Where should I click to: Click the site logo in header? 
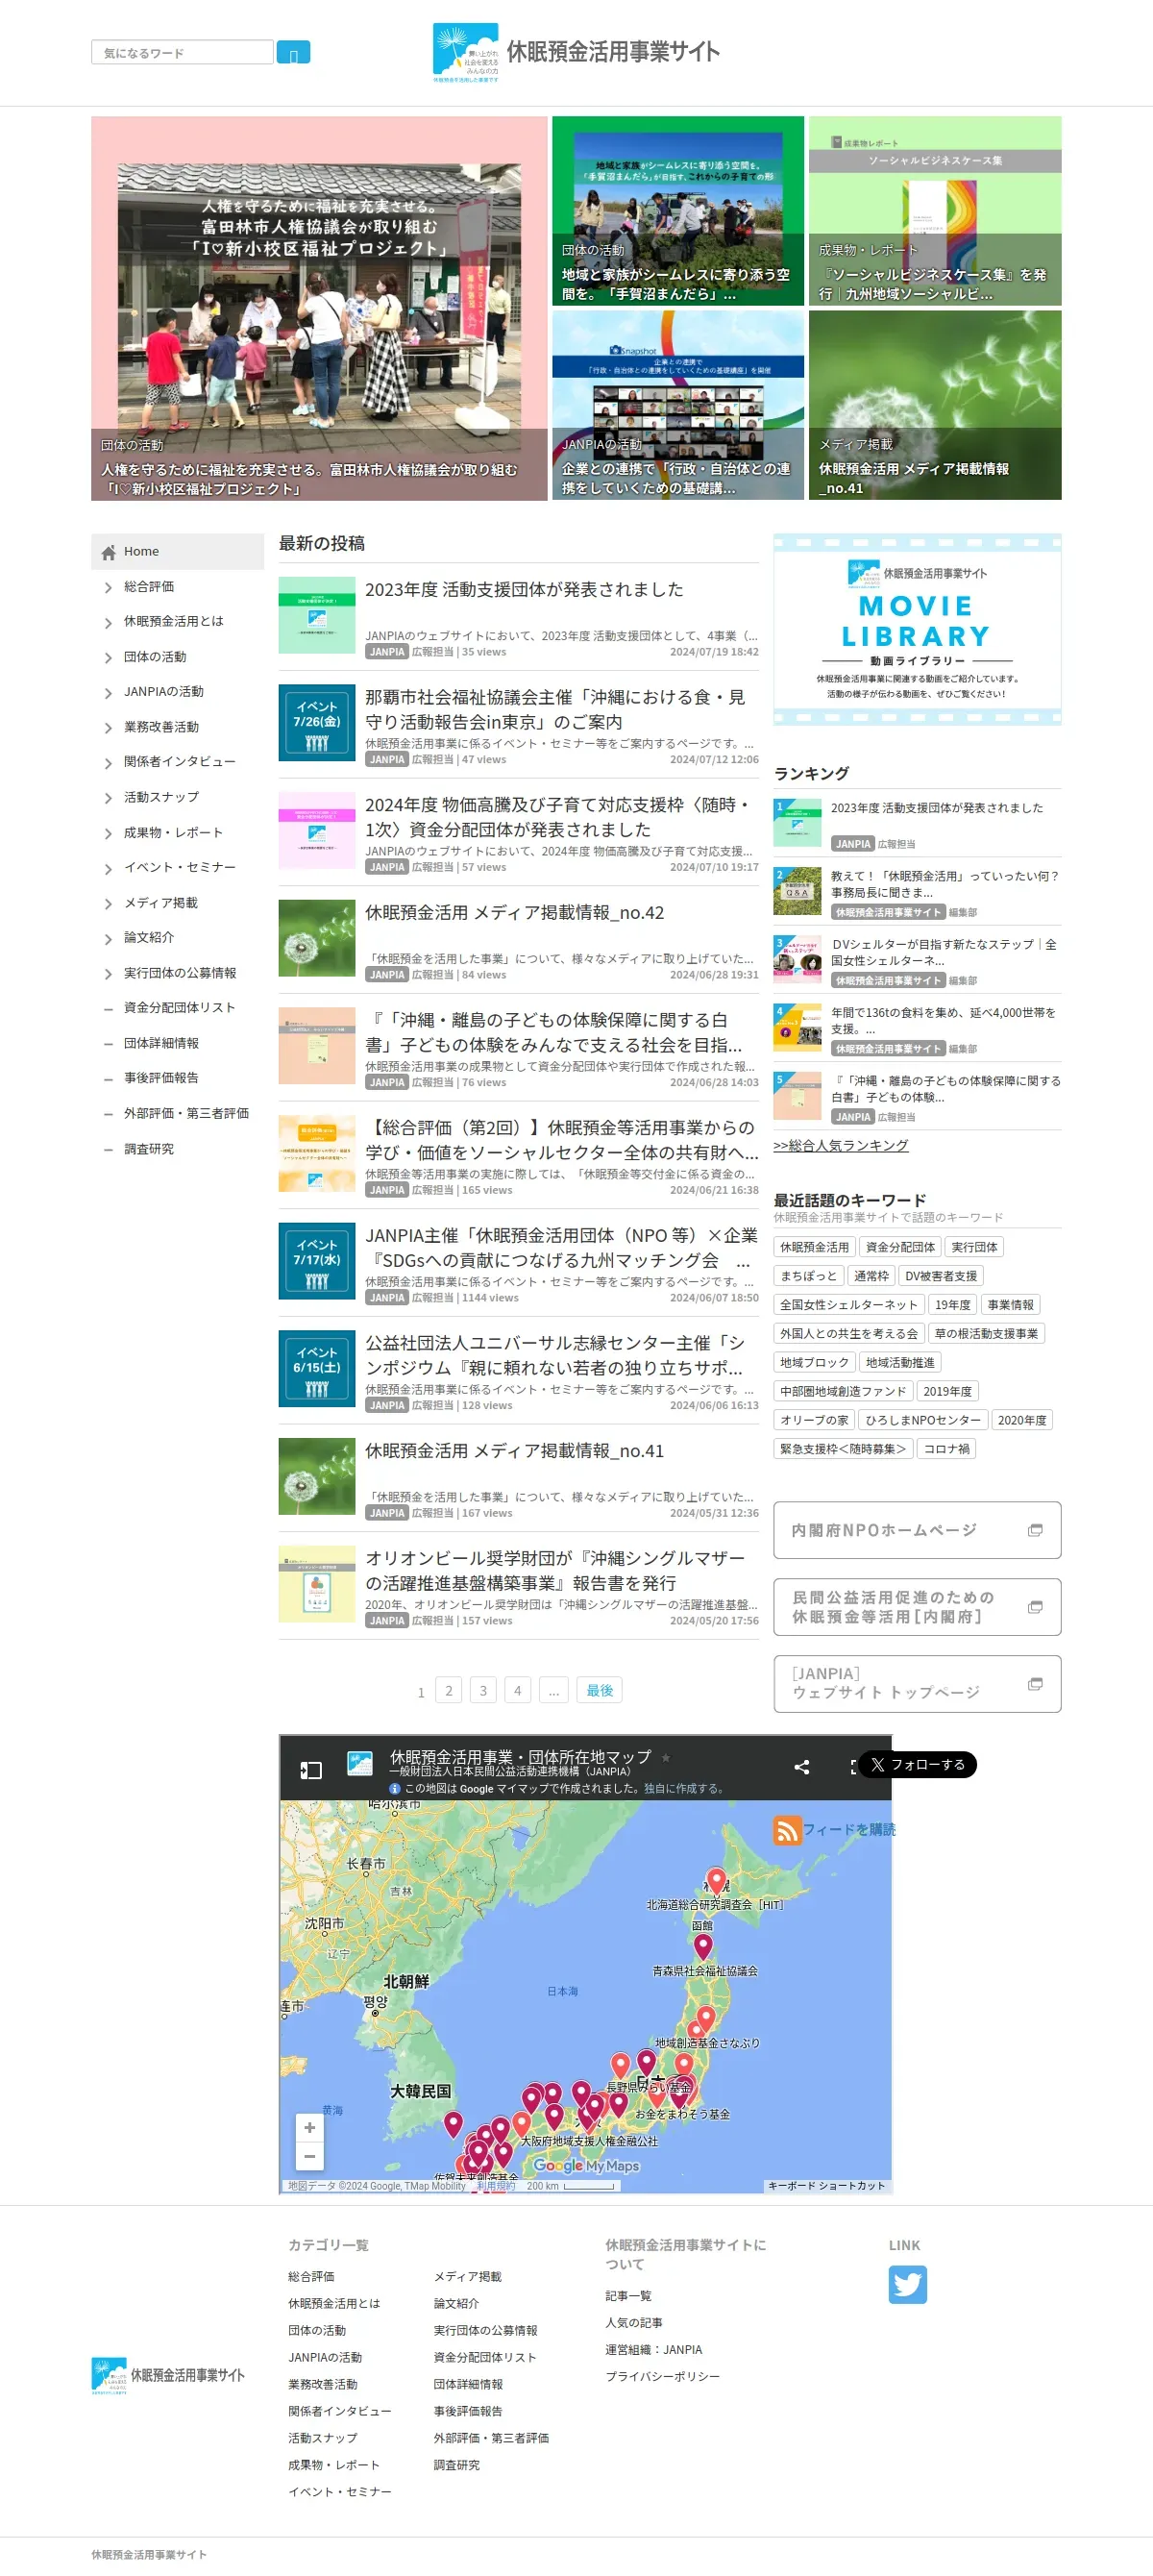point(576,52)
